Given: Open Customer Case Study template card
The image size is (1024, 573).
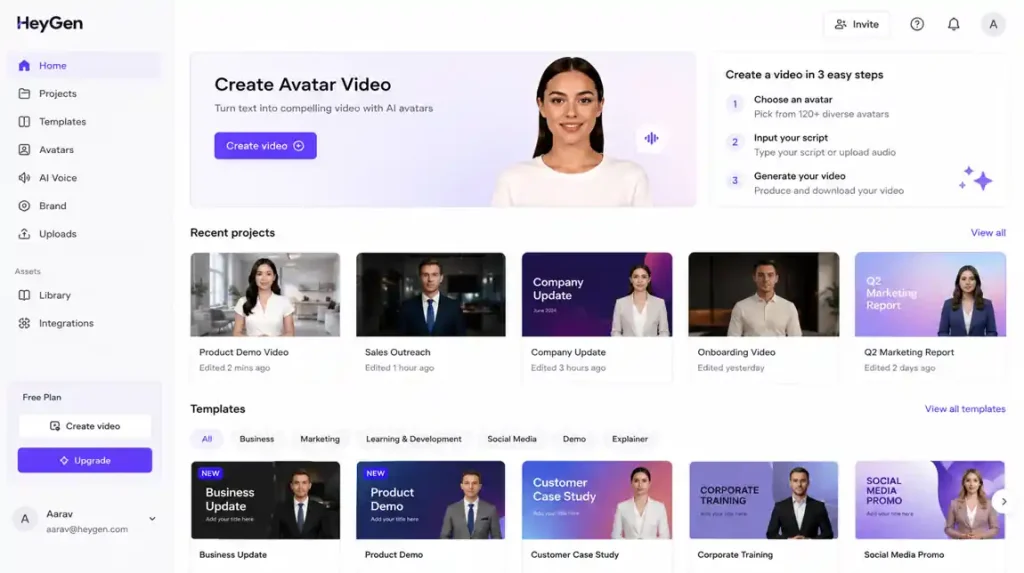Looking at the screenshot, I should pos(597,500).
